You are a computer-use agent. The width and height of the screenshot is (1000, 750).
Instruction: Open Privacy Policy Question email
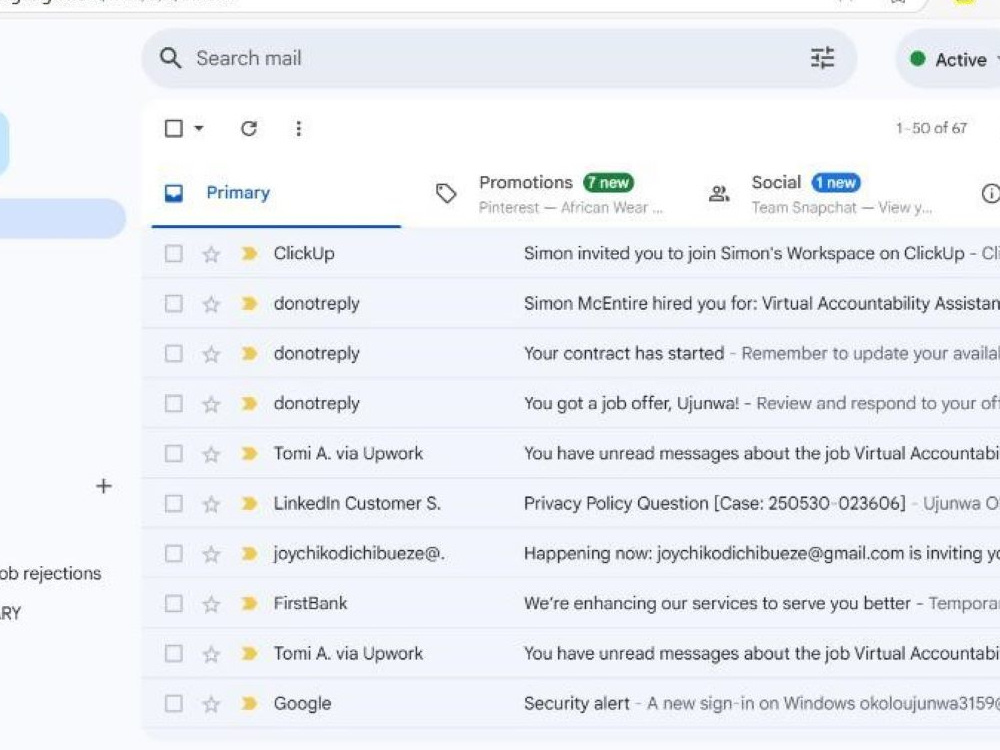tap(570, 504)
